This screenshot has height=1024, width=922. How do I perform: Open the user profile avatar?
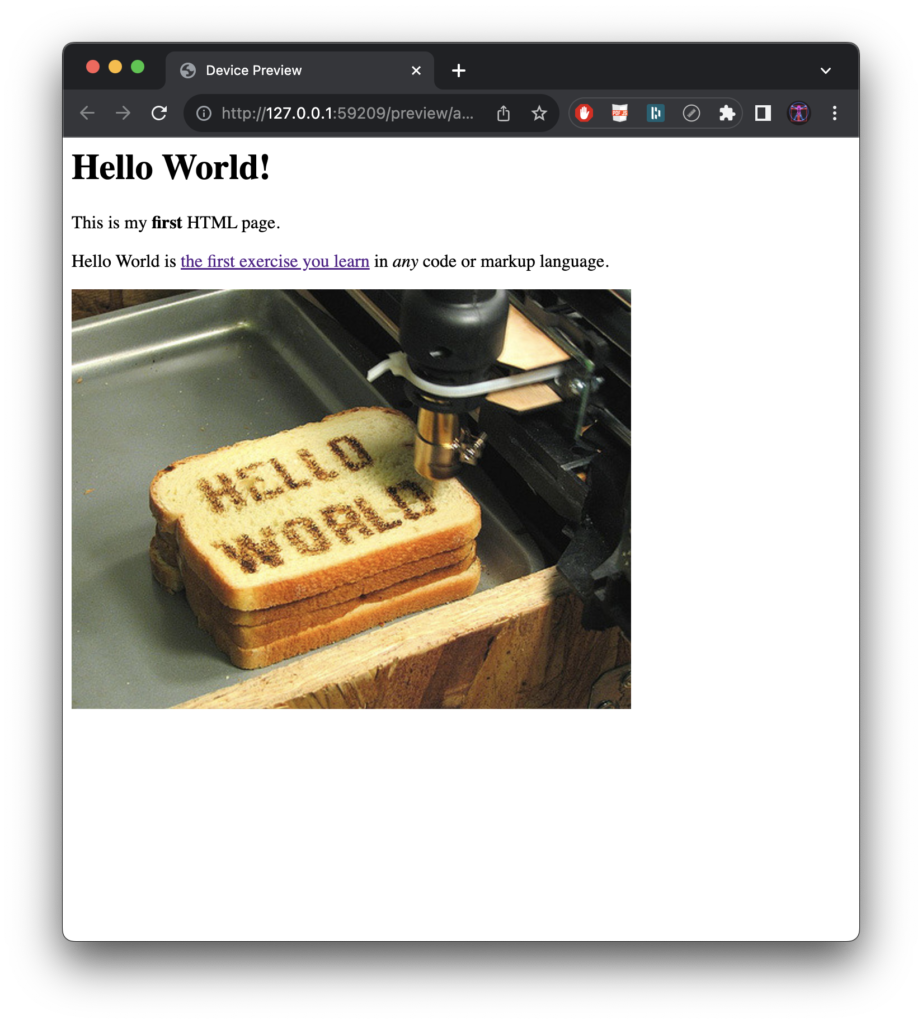pos(798,113)
